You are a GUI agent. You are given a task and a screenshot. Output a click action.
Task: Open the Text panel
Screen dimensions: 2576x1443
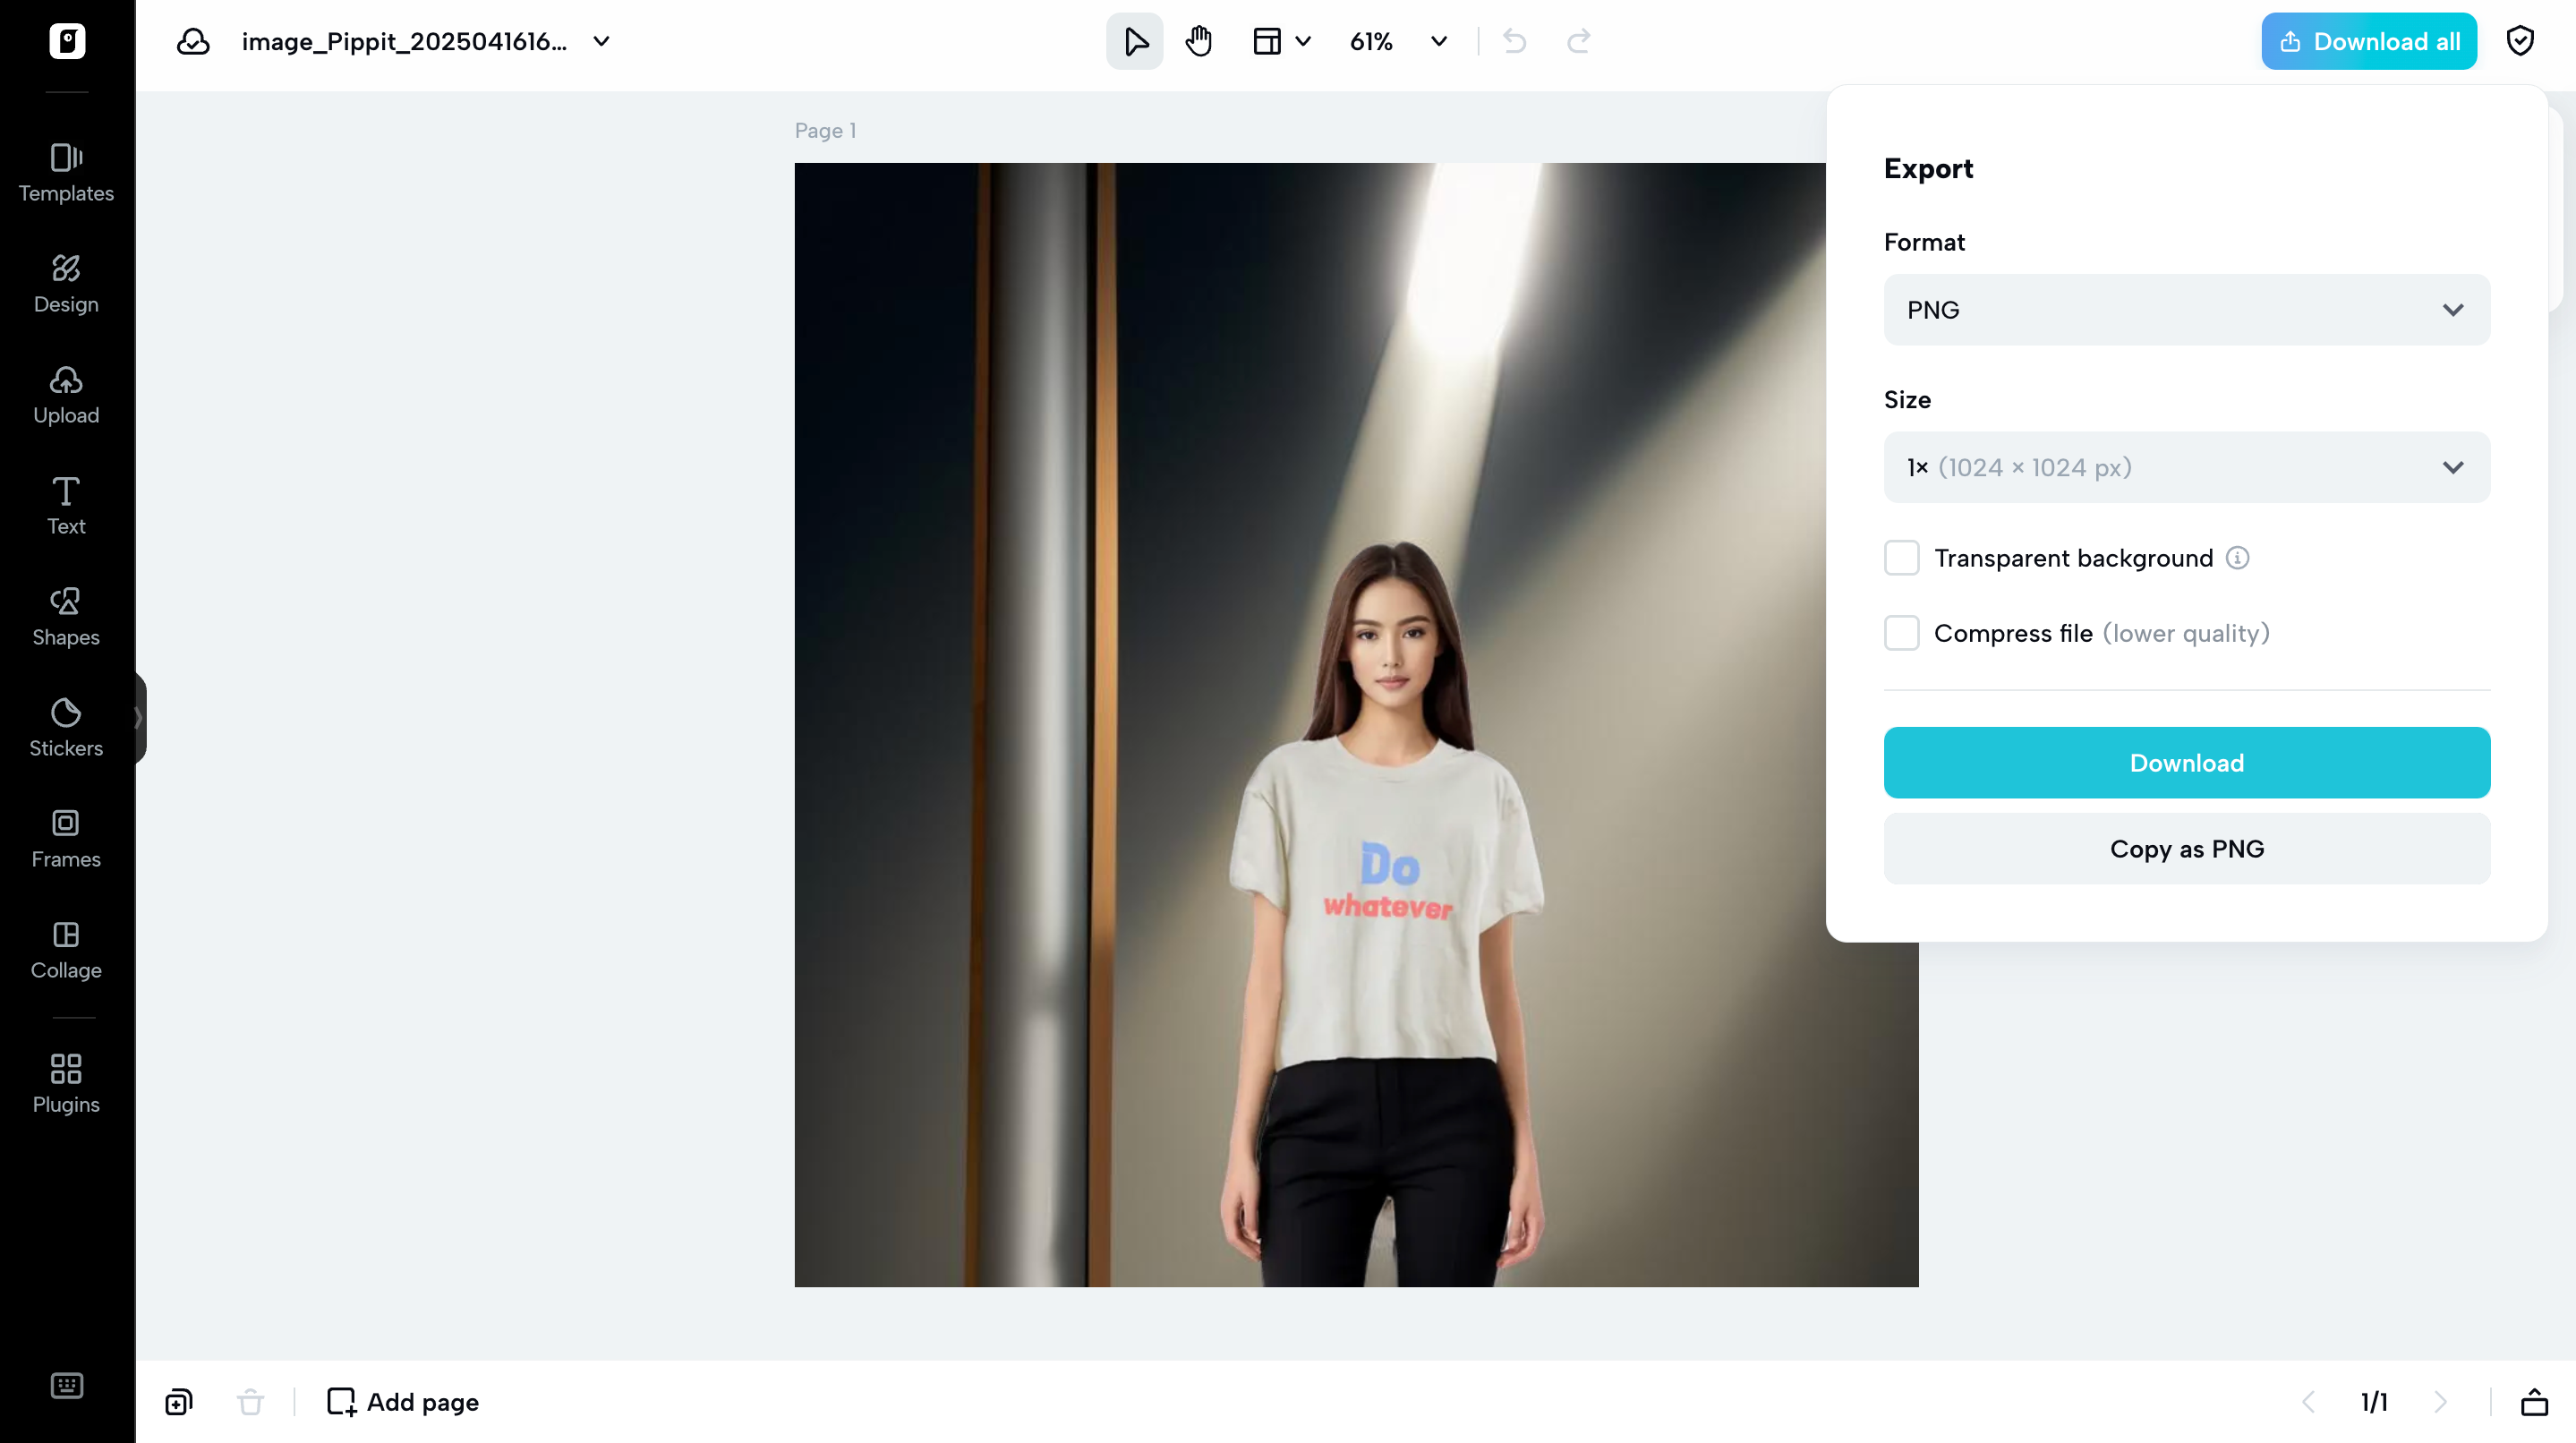click(x=66, y=505)
